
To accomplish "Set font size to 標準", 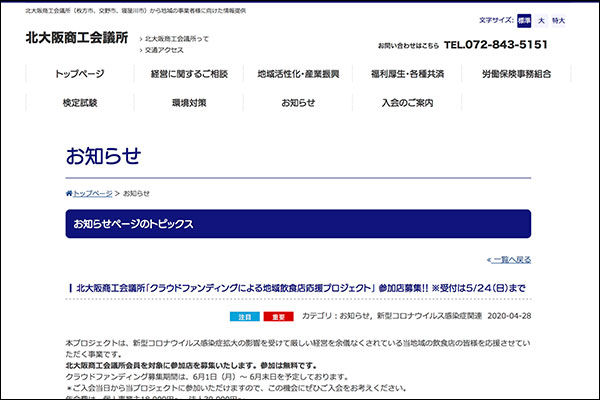I will (525, 20).
